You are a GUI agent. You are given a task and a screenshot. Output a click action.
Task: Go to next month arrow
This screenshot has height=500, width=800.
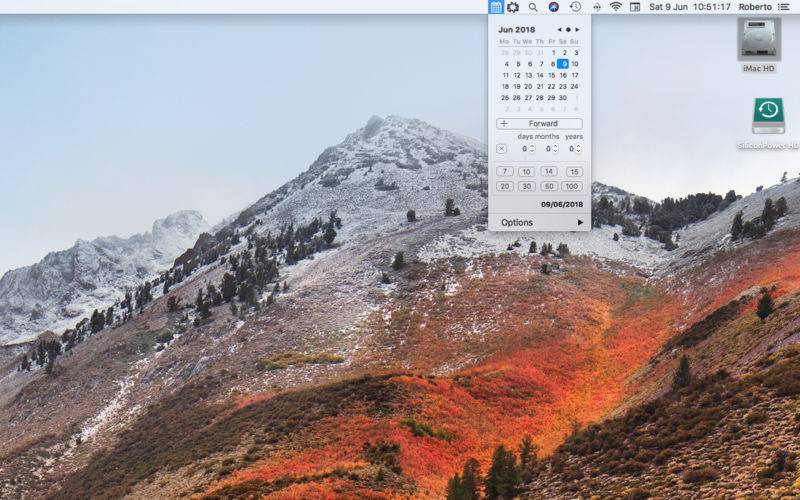coord(577,30)
